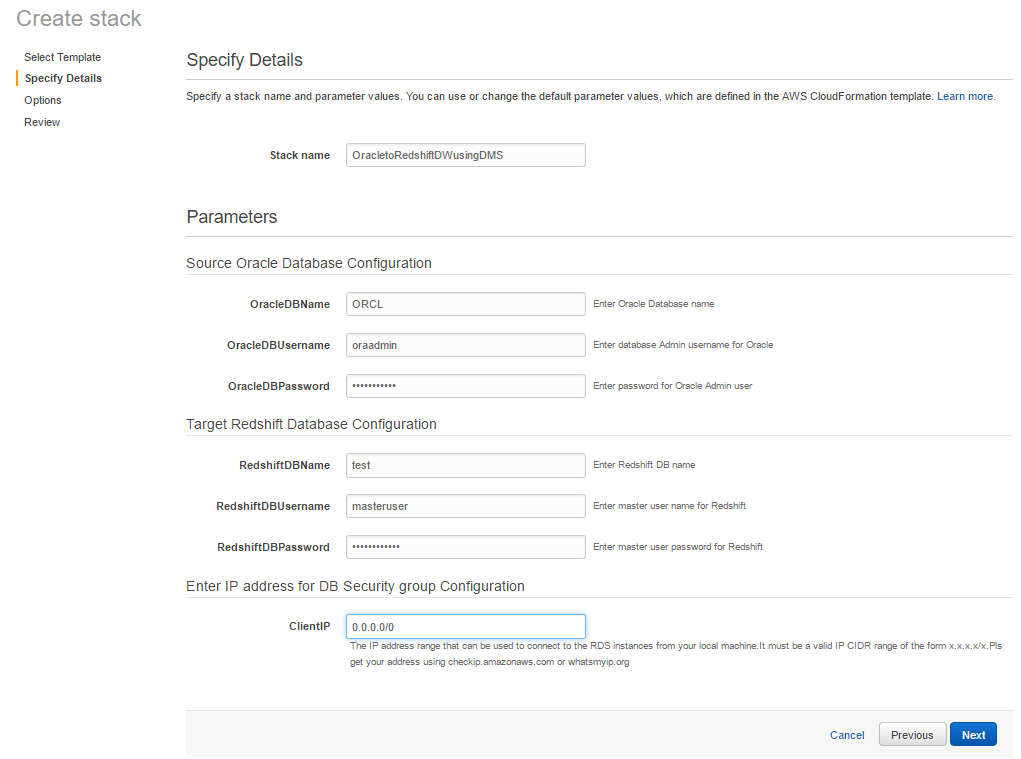1021x759 pixels.
Task: Click the Stack name input field
Action: pos(465,154)
